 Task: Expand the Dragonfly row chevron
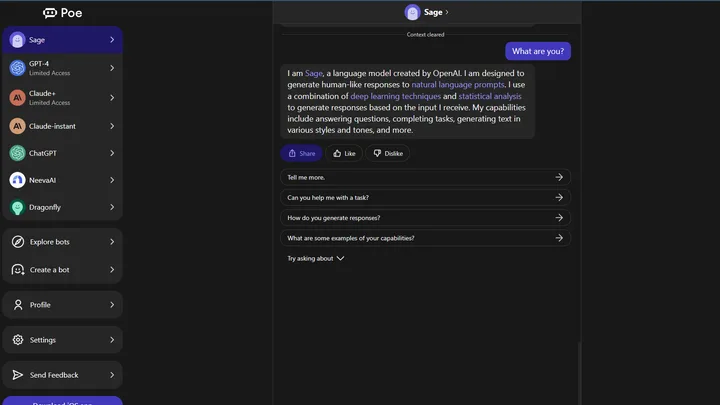[112, 207]
